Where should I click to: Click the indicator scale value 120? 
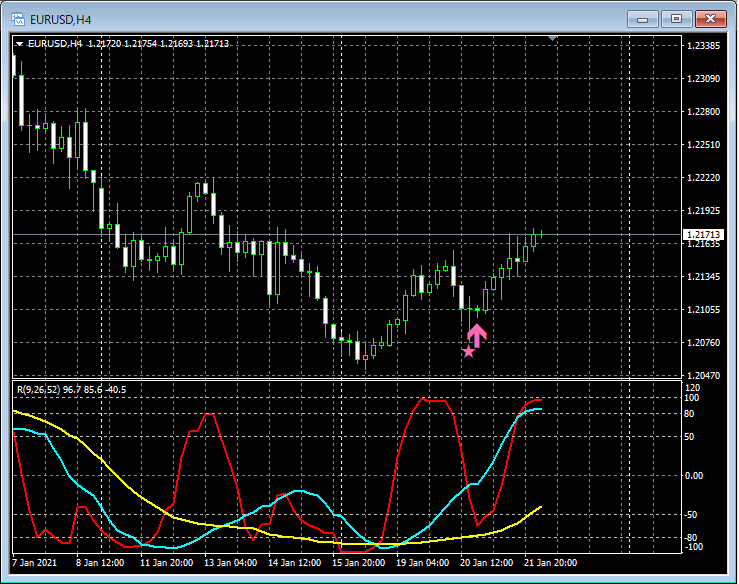[692, 387]
